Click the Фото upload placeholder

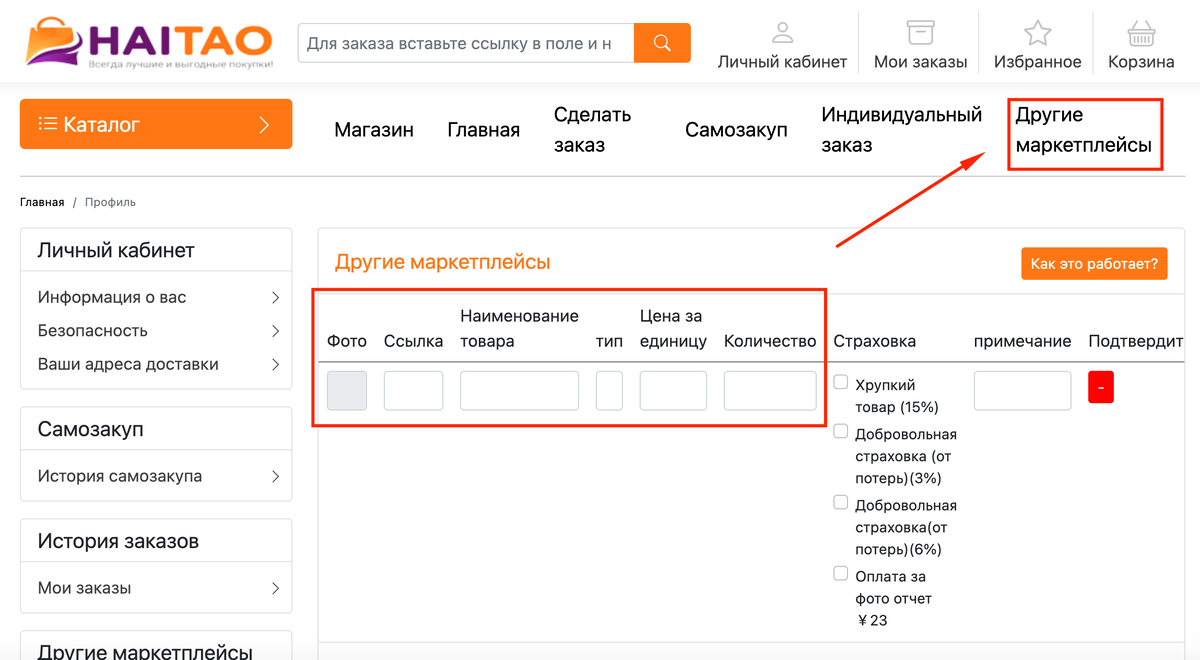coord(347,390)
